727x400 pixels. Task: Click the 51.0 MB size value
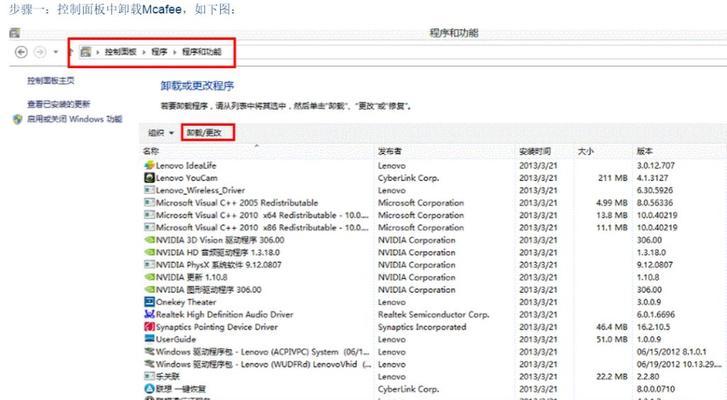(x=612, y=339)
